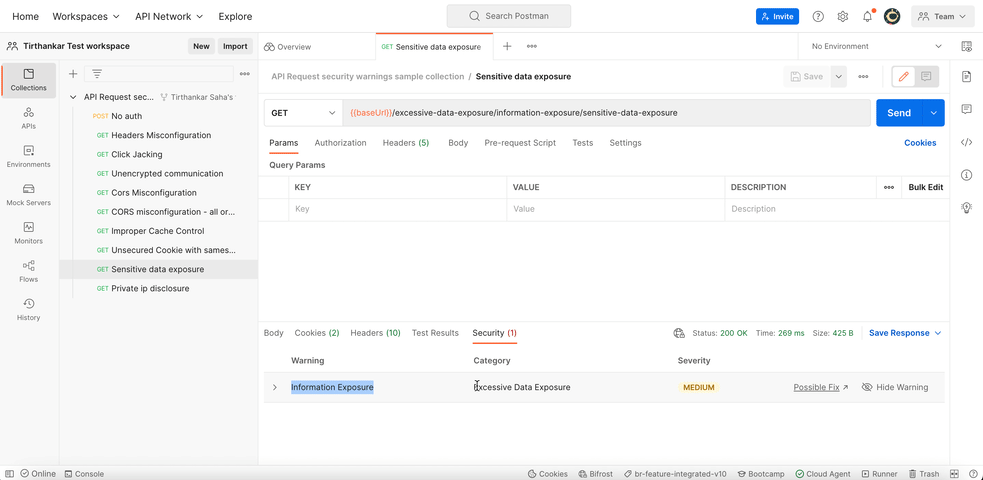Click the filter icon in collections sidebar
This screenshot has width=983, height=480.
[97, 74]
